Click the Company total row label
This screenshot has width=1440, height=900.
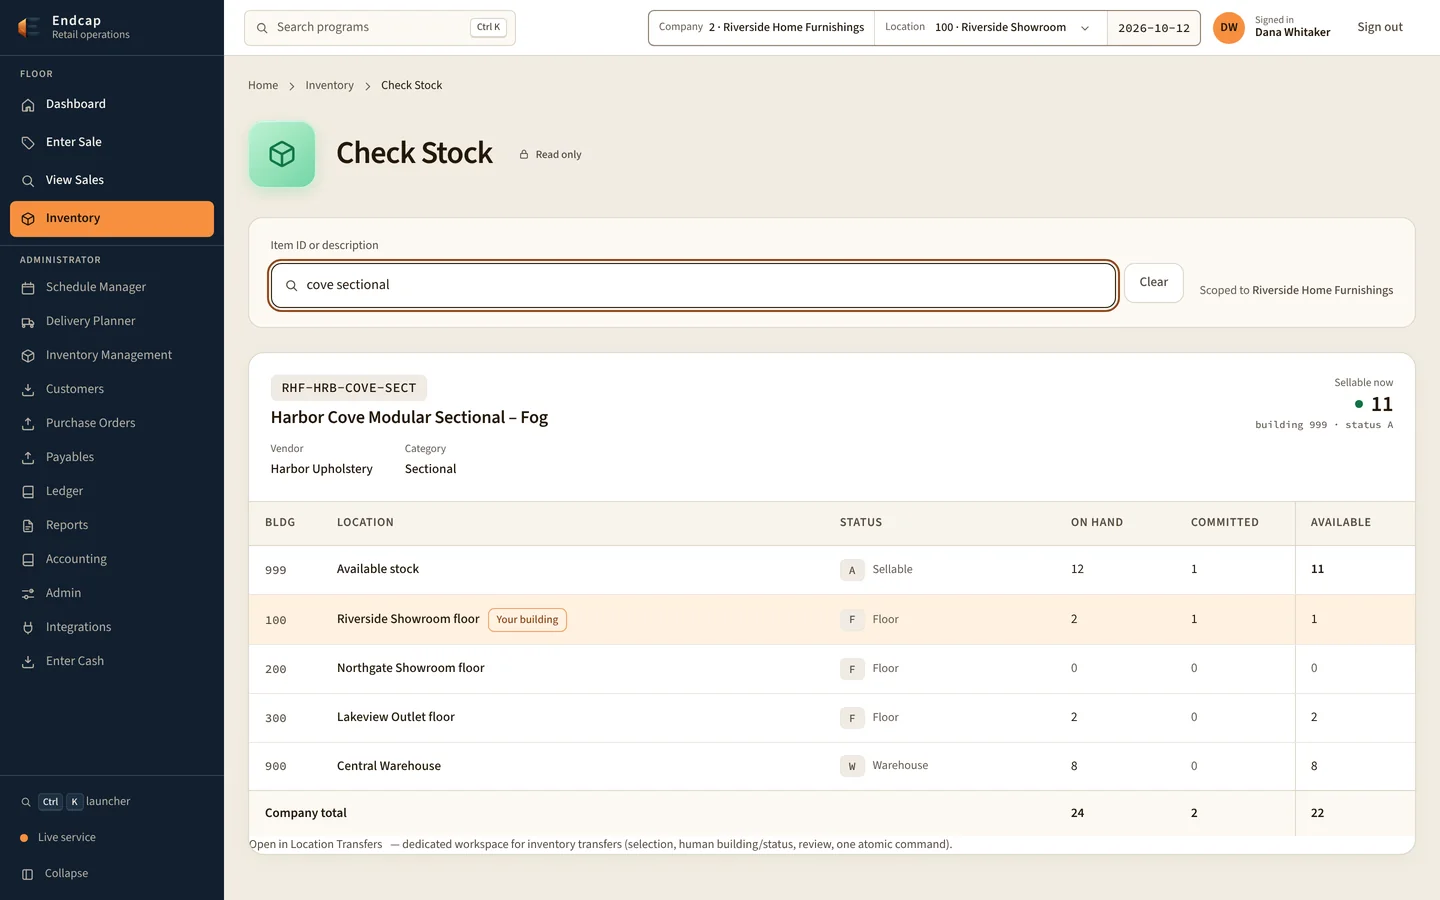click(x=306, y=814)
